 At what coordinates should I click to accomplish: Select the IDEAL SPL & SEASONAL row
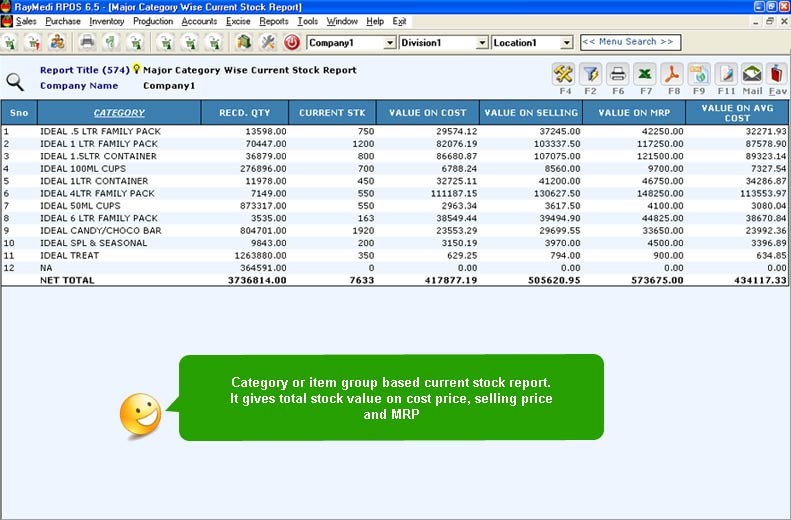(x=394, y=243)
